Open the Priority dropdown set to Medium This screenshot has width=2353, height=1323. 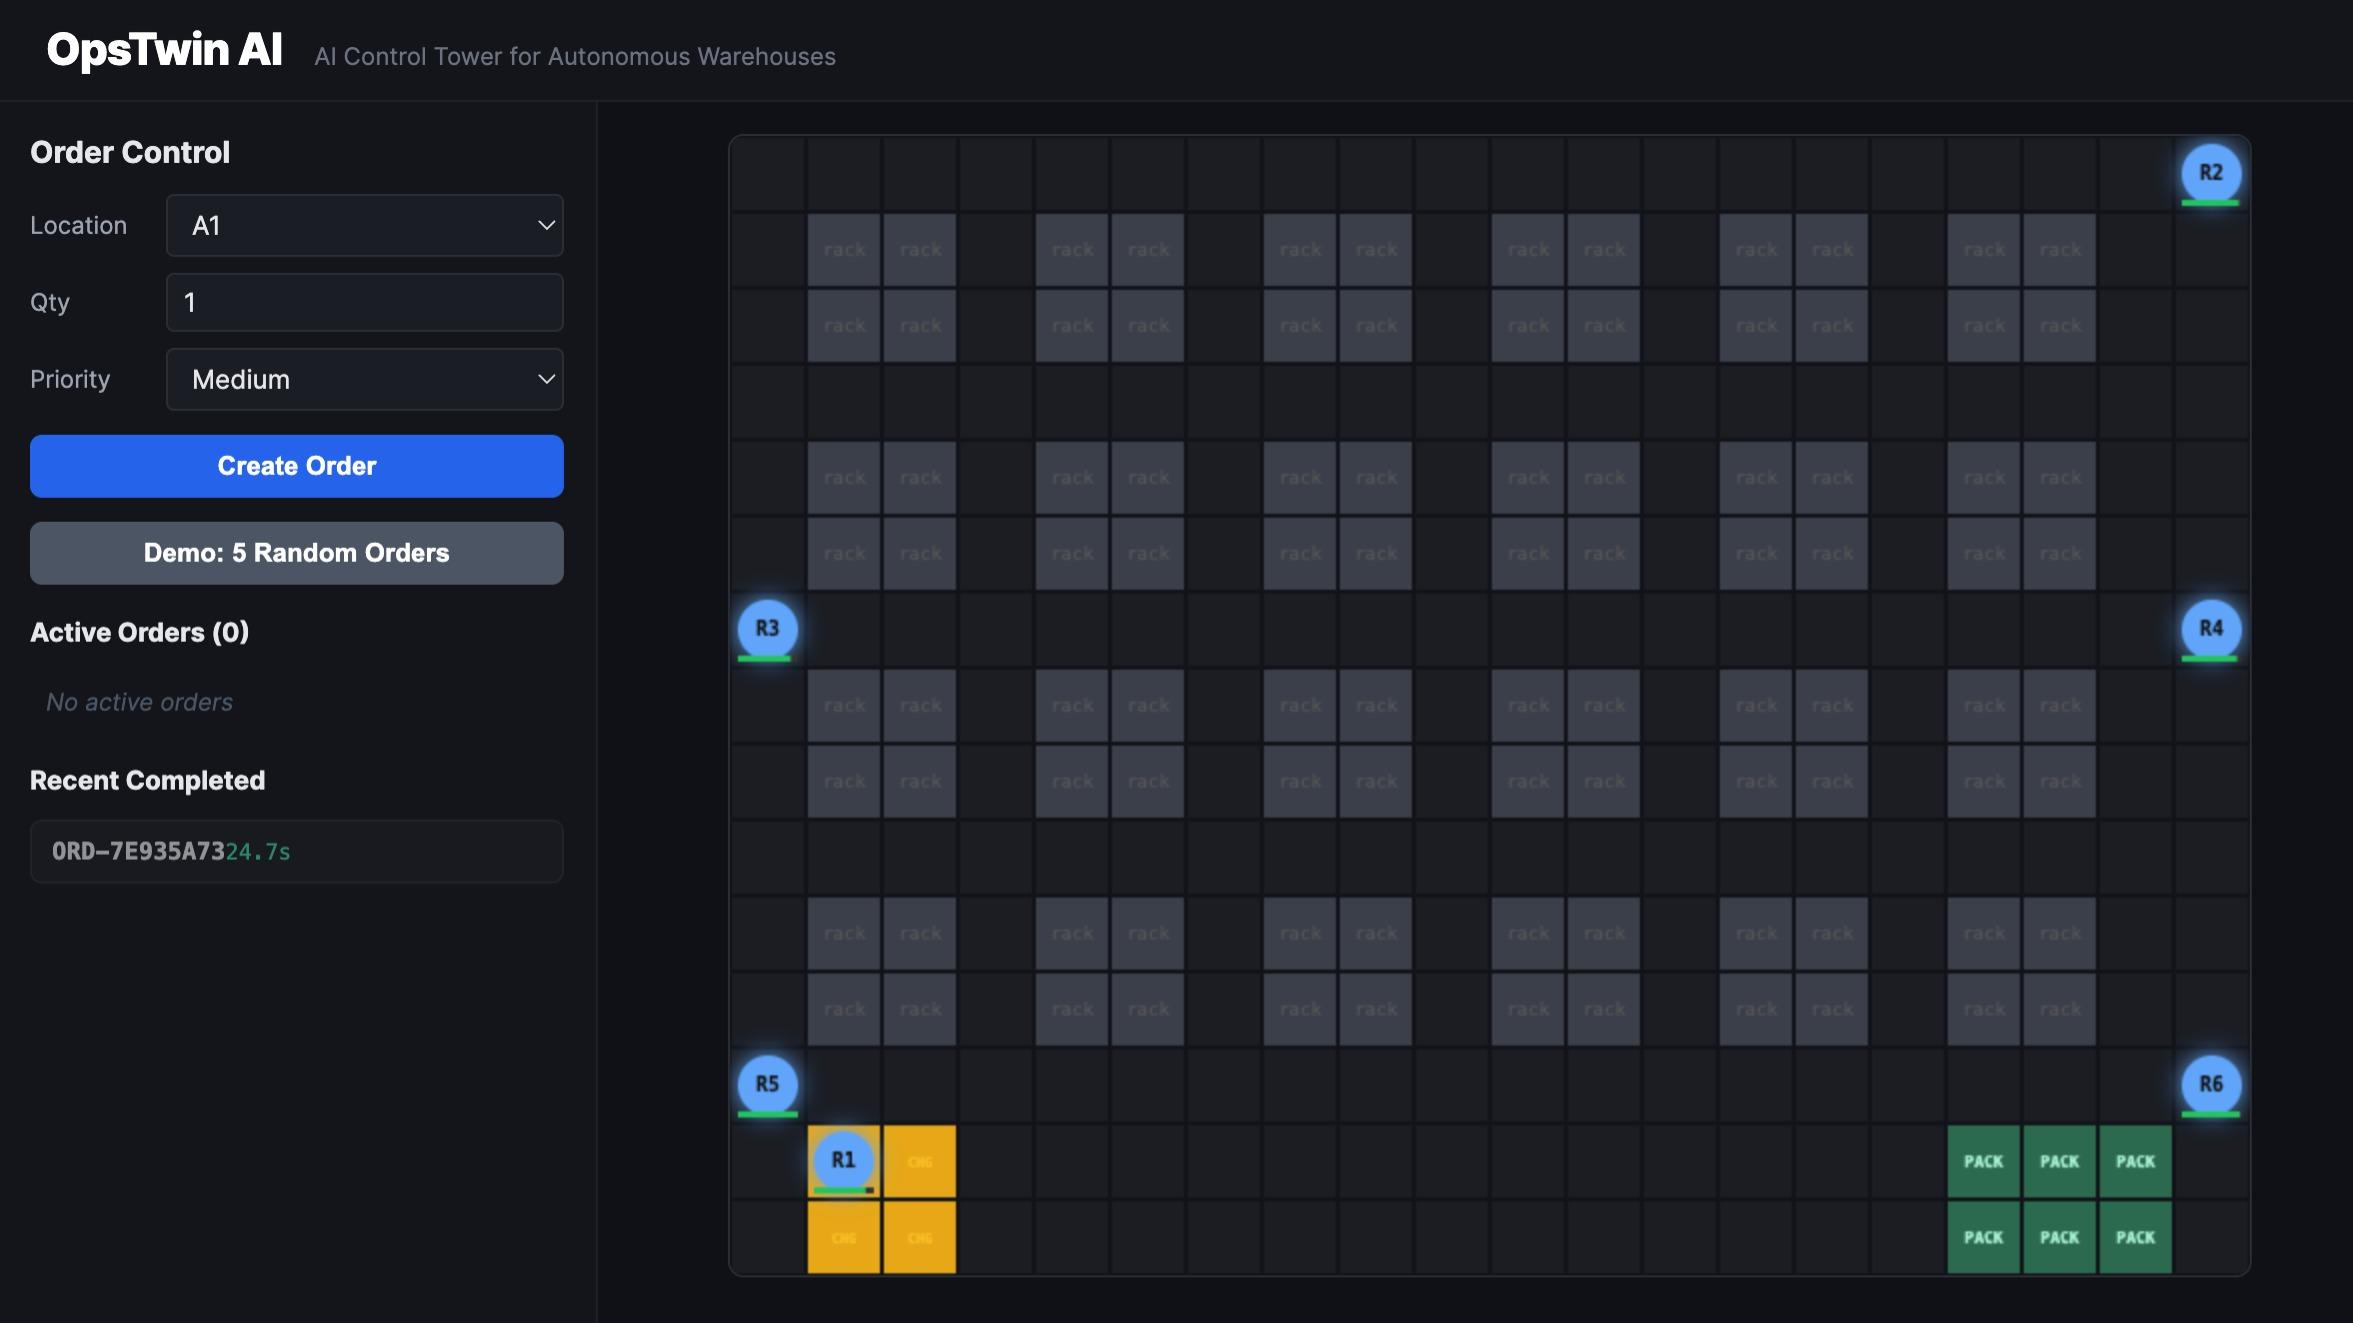coord(364,380)
